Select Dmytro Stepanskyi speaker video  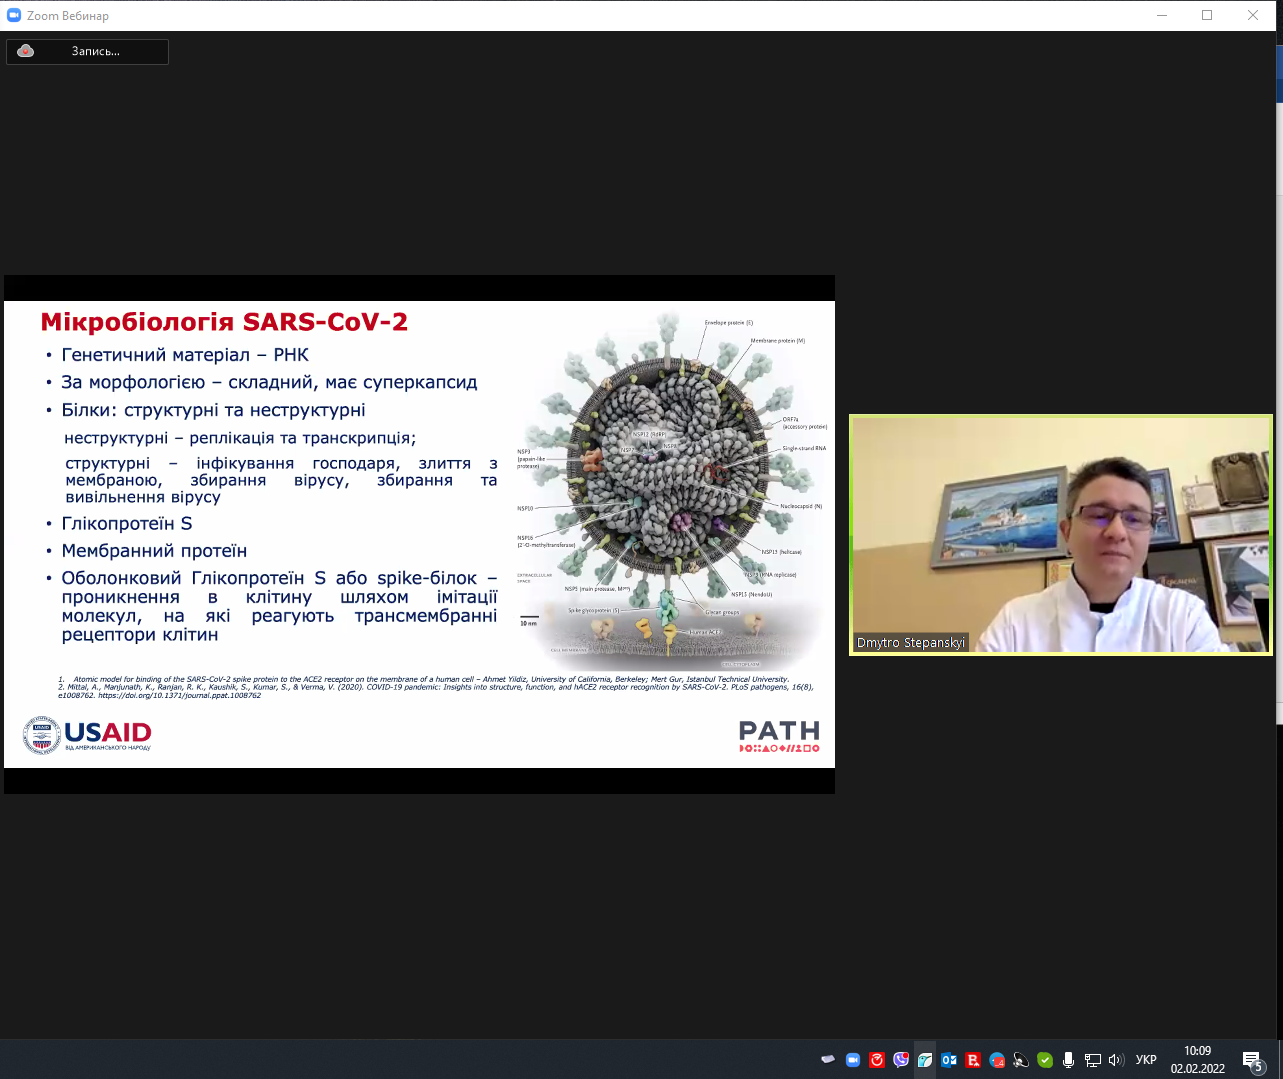pyautogui.click(x=1060, y=534)
